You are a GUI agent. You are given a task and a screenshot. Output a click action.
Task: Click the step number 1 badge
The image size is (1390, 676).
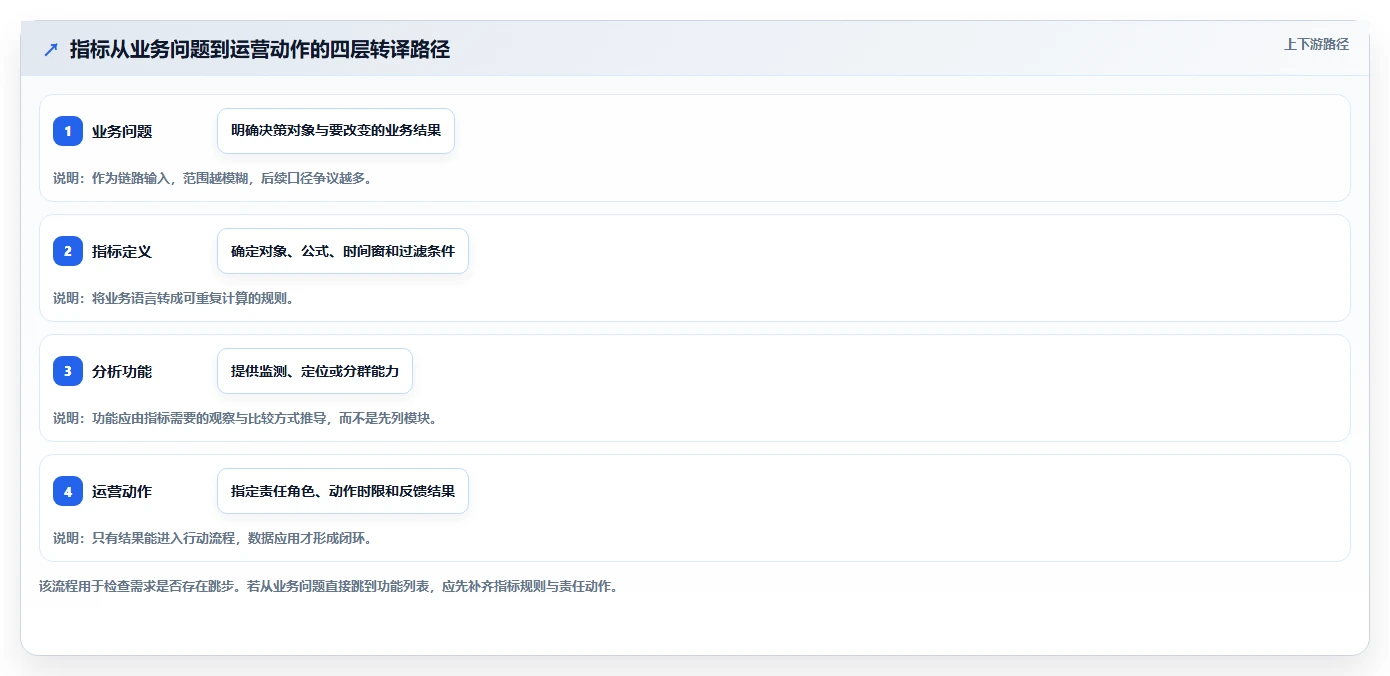coord(68,131)
